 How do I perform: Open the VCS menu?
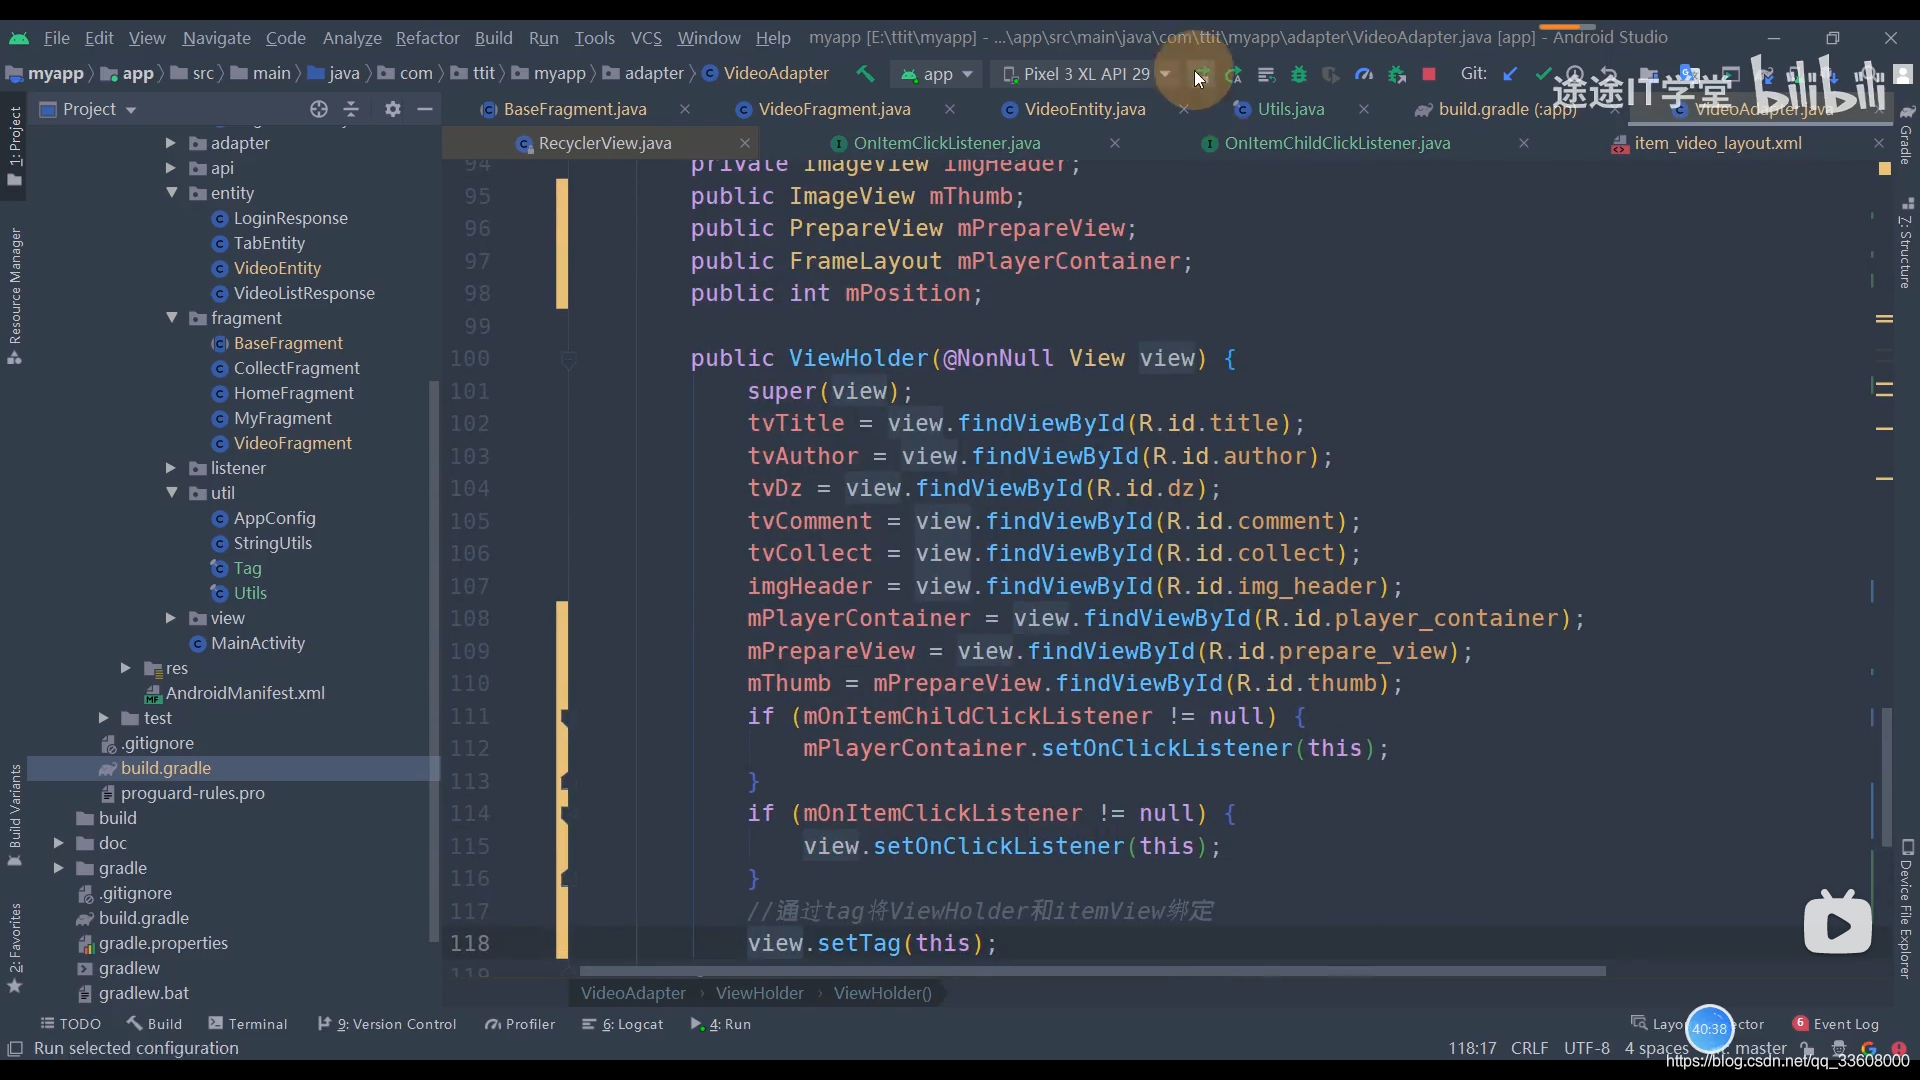(x=646, y=38)
